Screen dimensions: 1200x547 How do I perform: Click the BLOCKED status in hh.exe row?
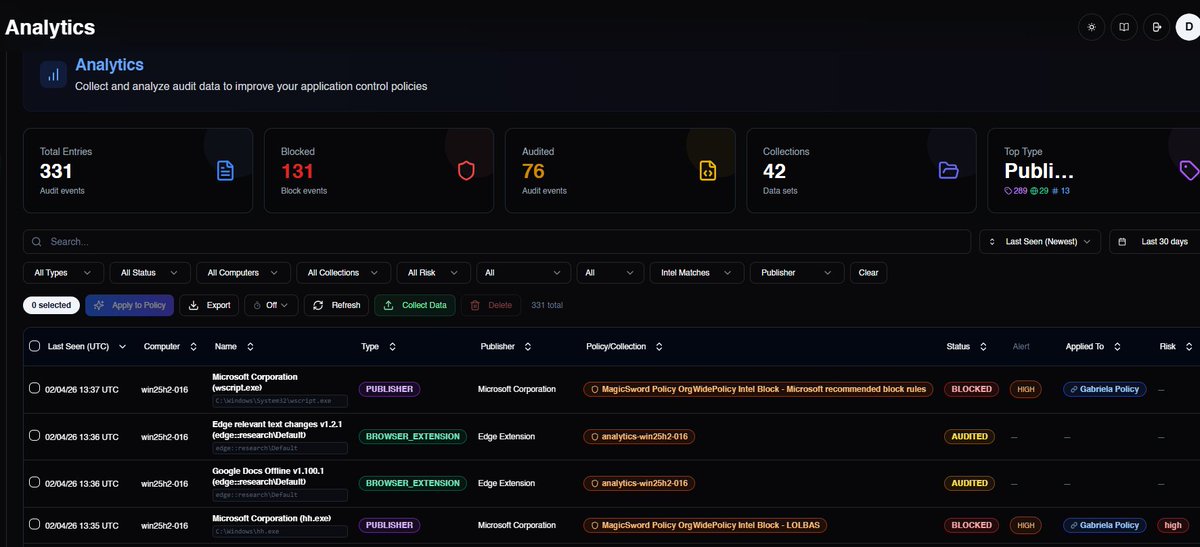pyautogui.click(x=971, y=525)
